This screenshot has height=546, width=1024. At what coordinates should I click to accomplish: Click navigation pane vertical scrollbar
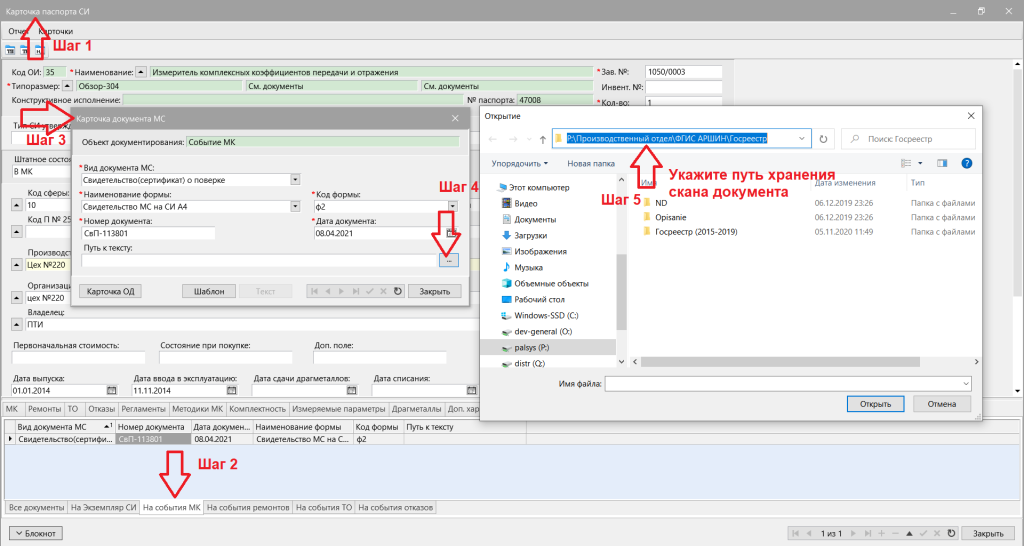point(621,293)
